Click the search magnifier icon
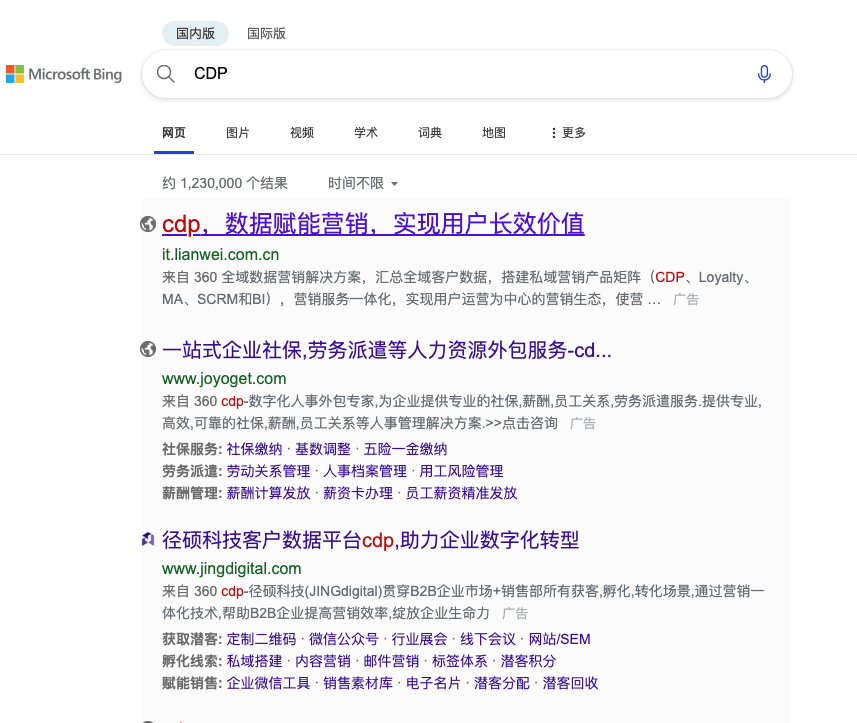Screen dimensions: 857x723 pos(166,74)
